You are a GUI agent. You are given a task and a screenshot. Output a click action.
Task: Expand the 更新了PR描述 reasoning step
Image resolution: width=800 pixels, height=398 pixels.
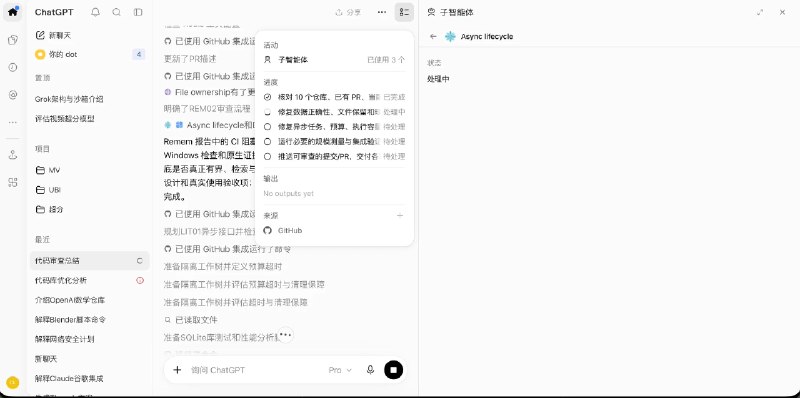coord(190,59)
